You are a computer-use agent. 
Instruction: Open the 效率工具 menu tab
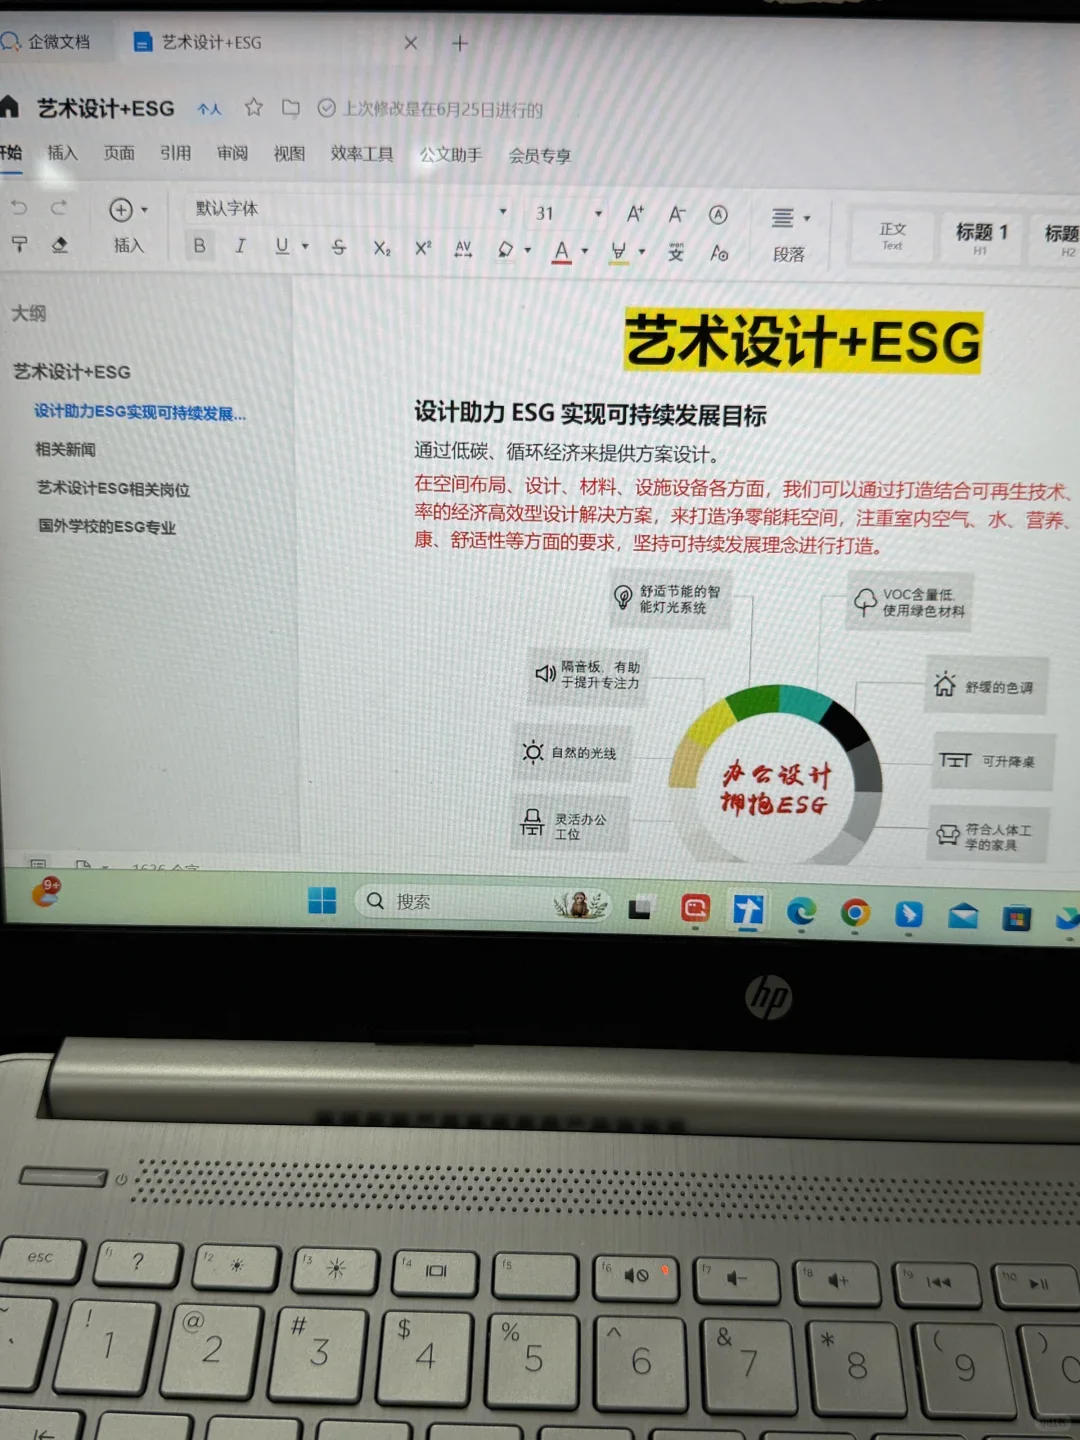[362, 154]
